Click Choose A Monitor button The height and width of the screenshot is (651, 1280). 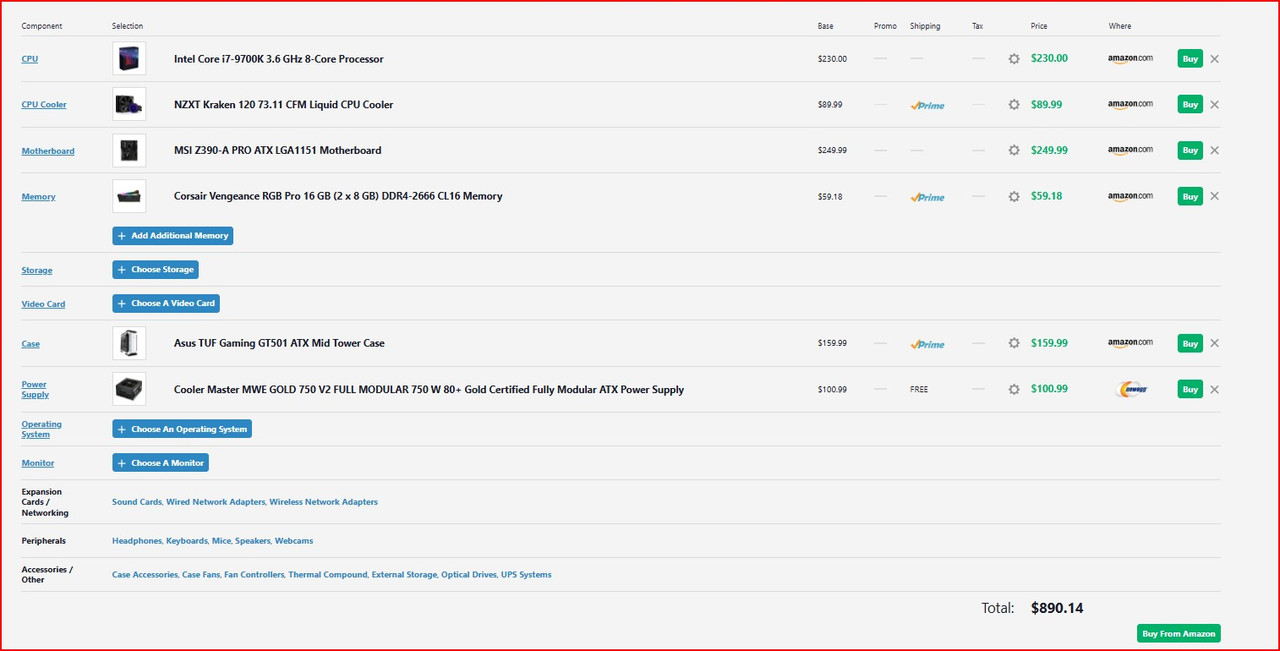pyautogui.click(x=160, y=464)
